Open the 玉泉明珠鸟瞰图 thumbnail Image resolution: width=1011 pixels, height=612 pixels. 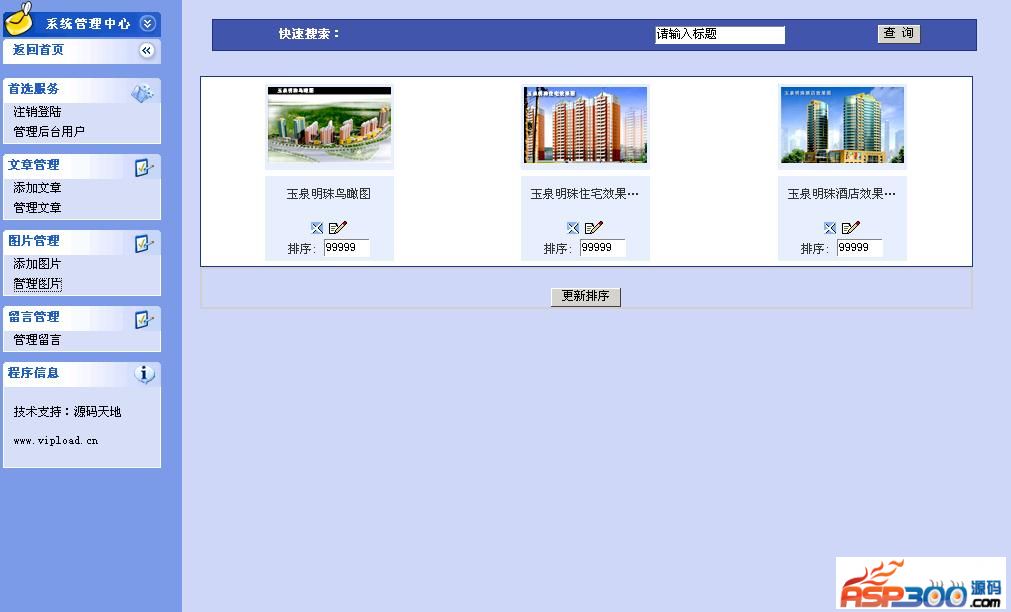pos(329,126)
